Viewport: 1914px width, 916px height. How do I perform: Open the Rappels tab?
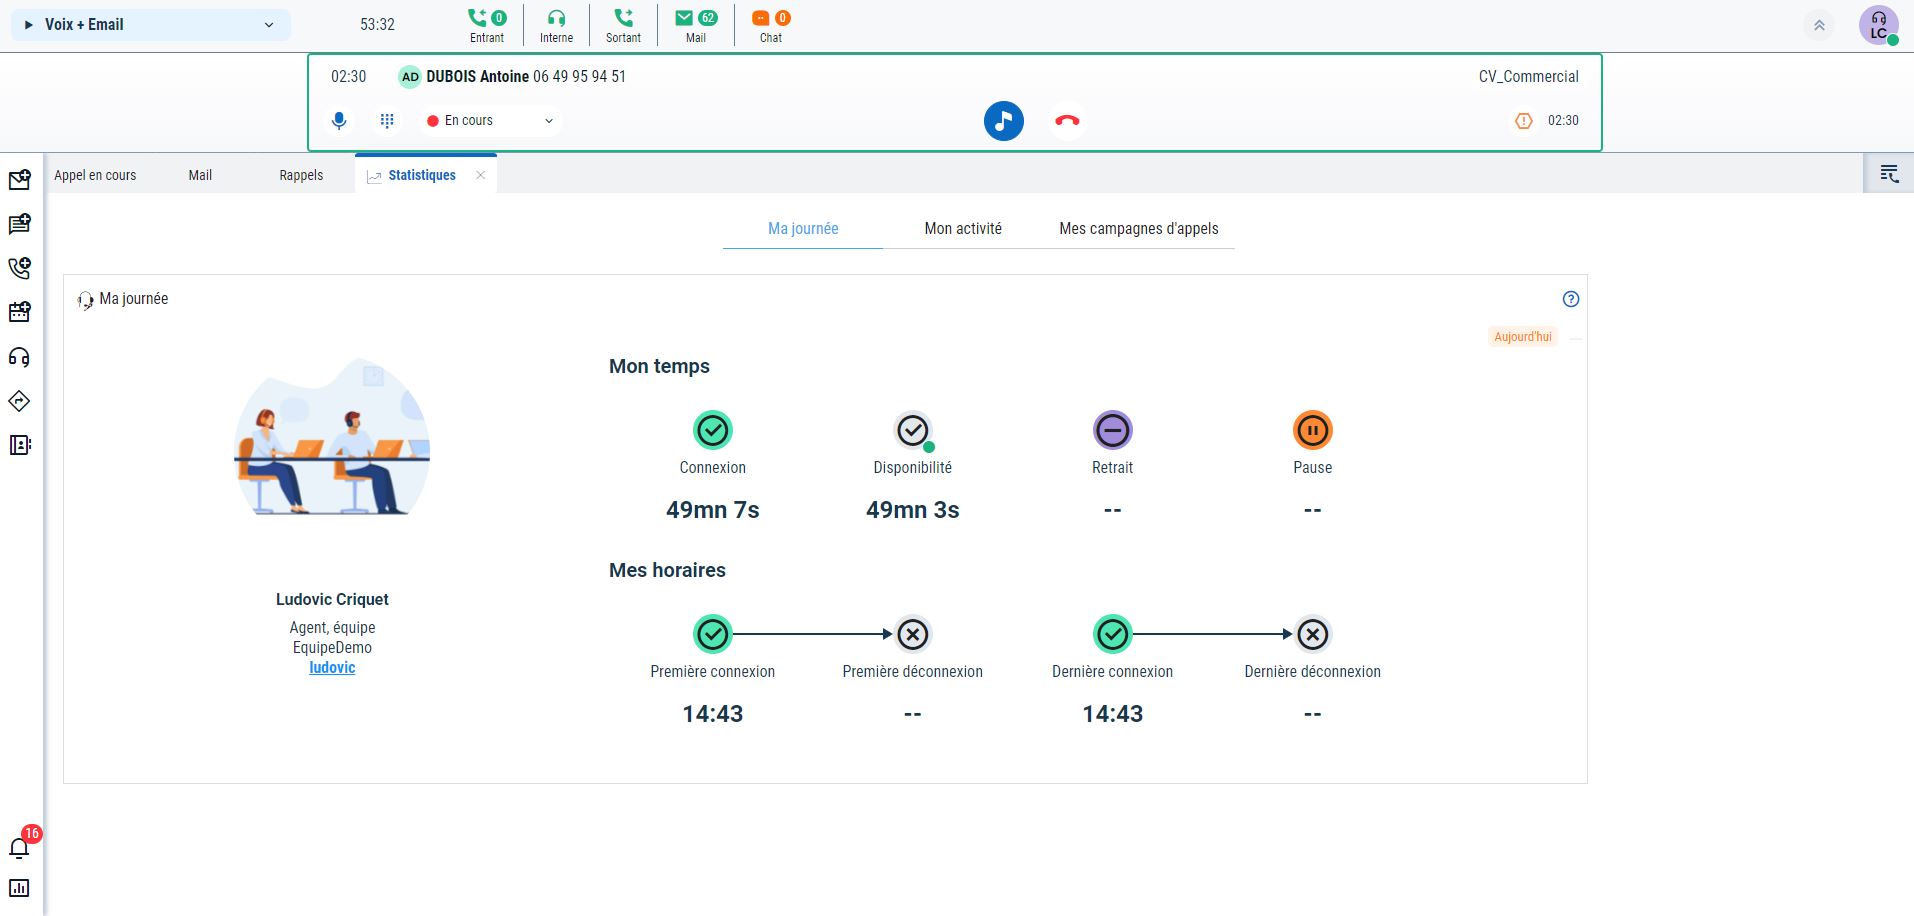tap(300, 174)
